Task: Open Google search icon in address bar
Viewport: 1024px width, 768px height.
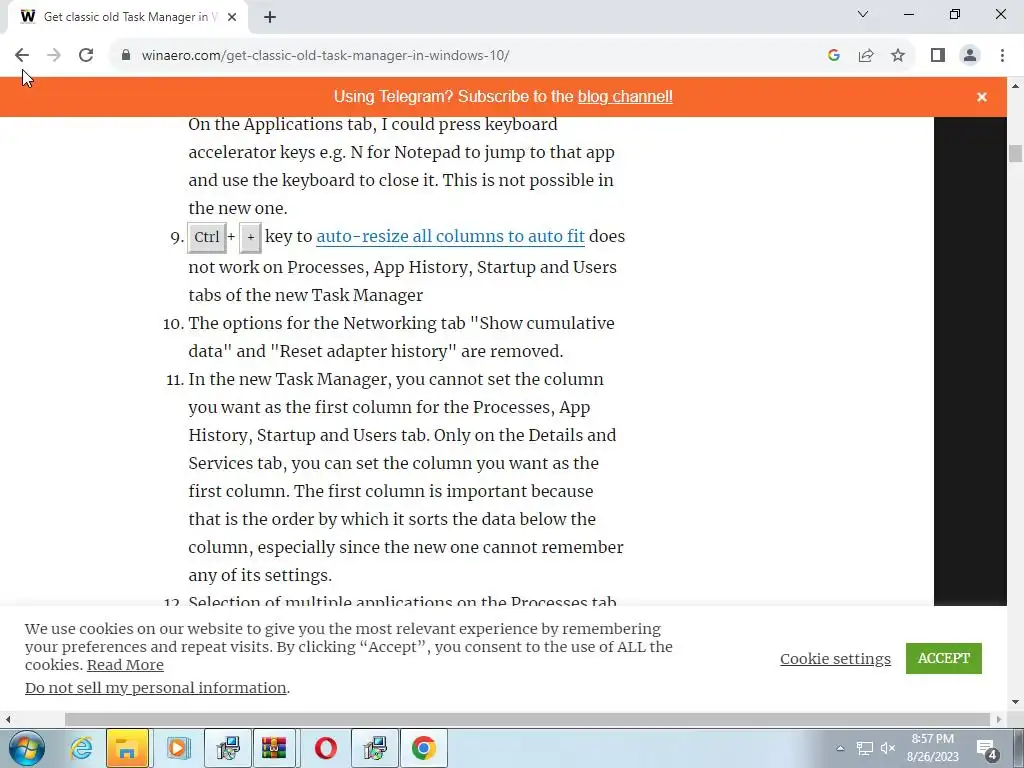Action: pyautogui.click(x=833, y=56)
